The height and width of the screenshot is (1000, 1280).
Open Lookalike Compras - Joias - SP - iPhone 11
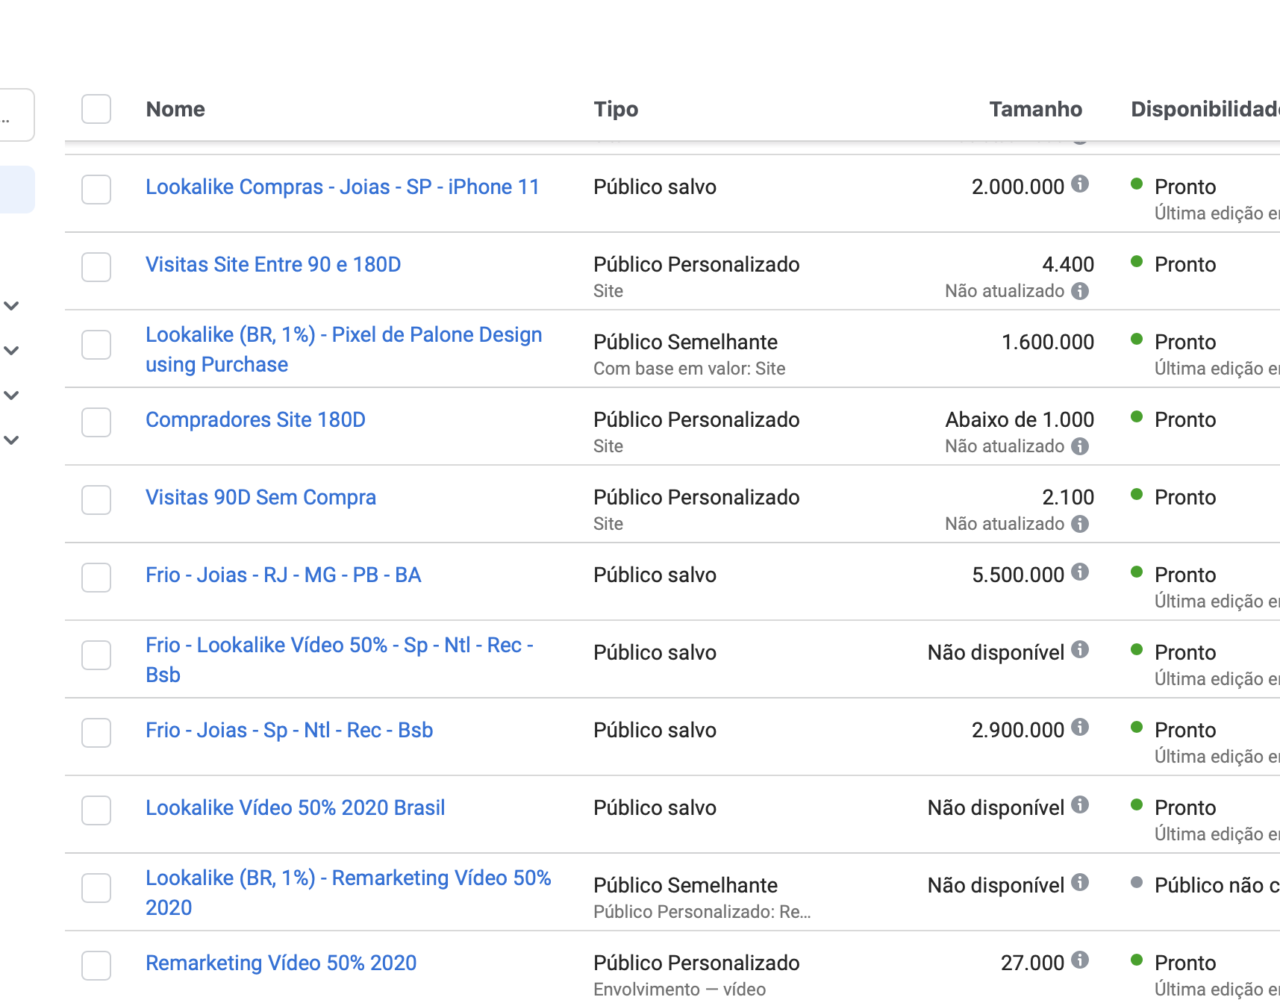tap(342, 187)
